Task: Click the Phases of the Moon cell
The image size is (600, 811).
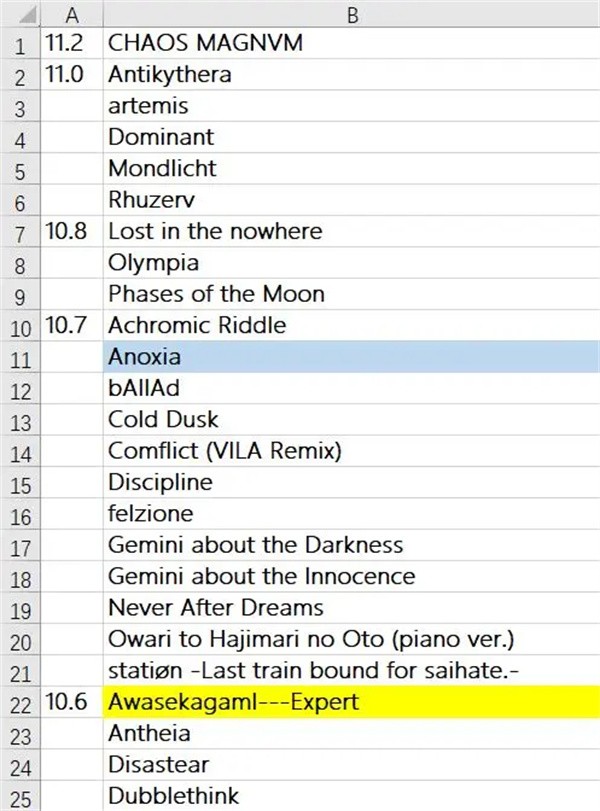Action: click(352, 294)
